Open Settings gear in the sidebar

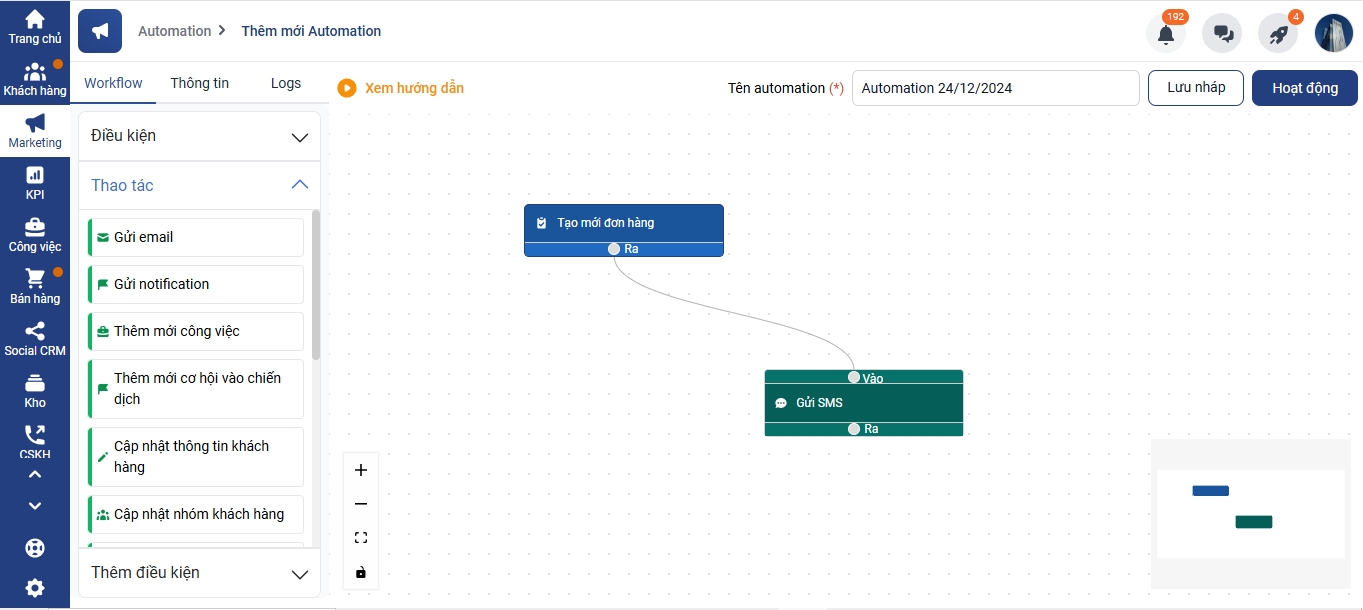click(35, 587)
